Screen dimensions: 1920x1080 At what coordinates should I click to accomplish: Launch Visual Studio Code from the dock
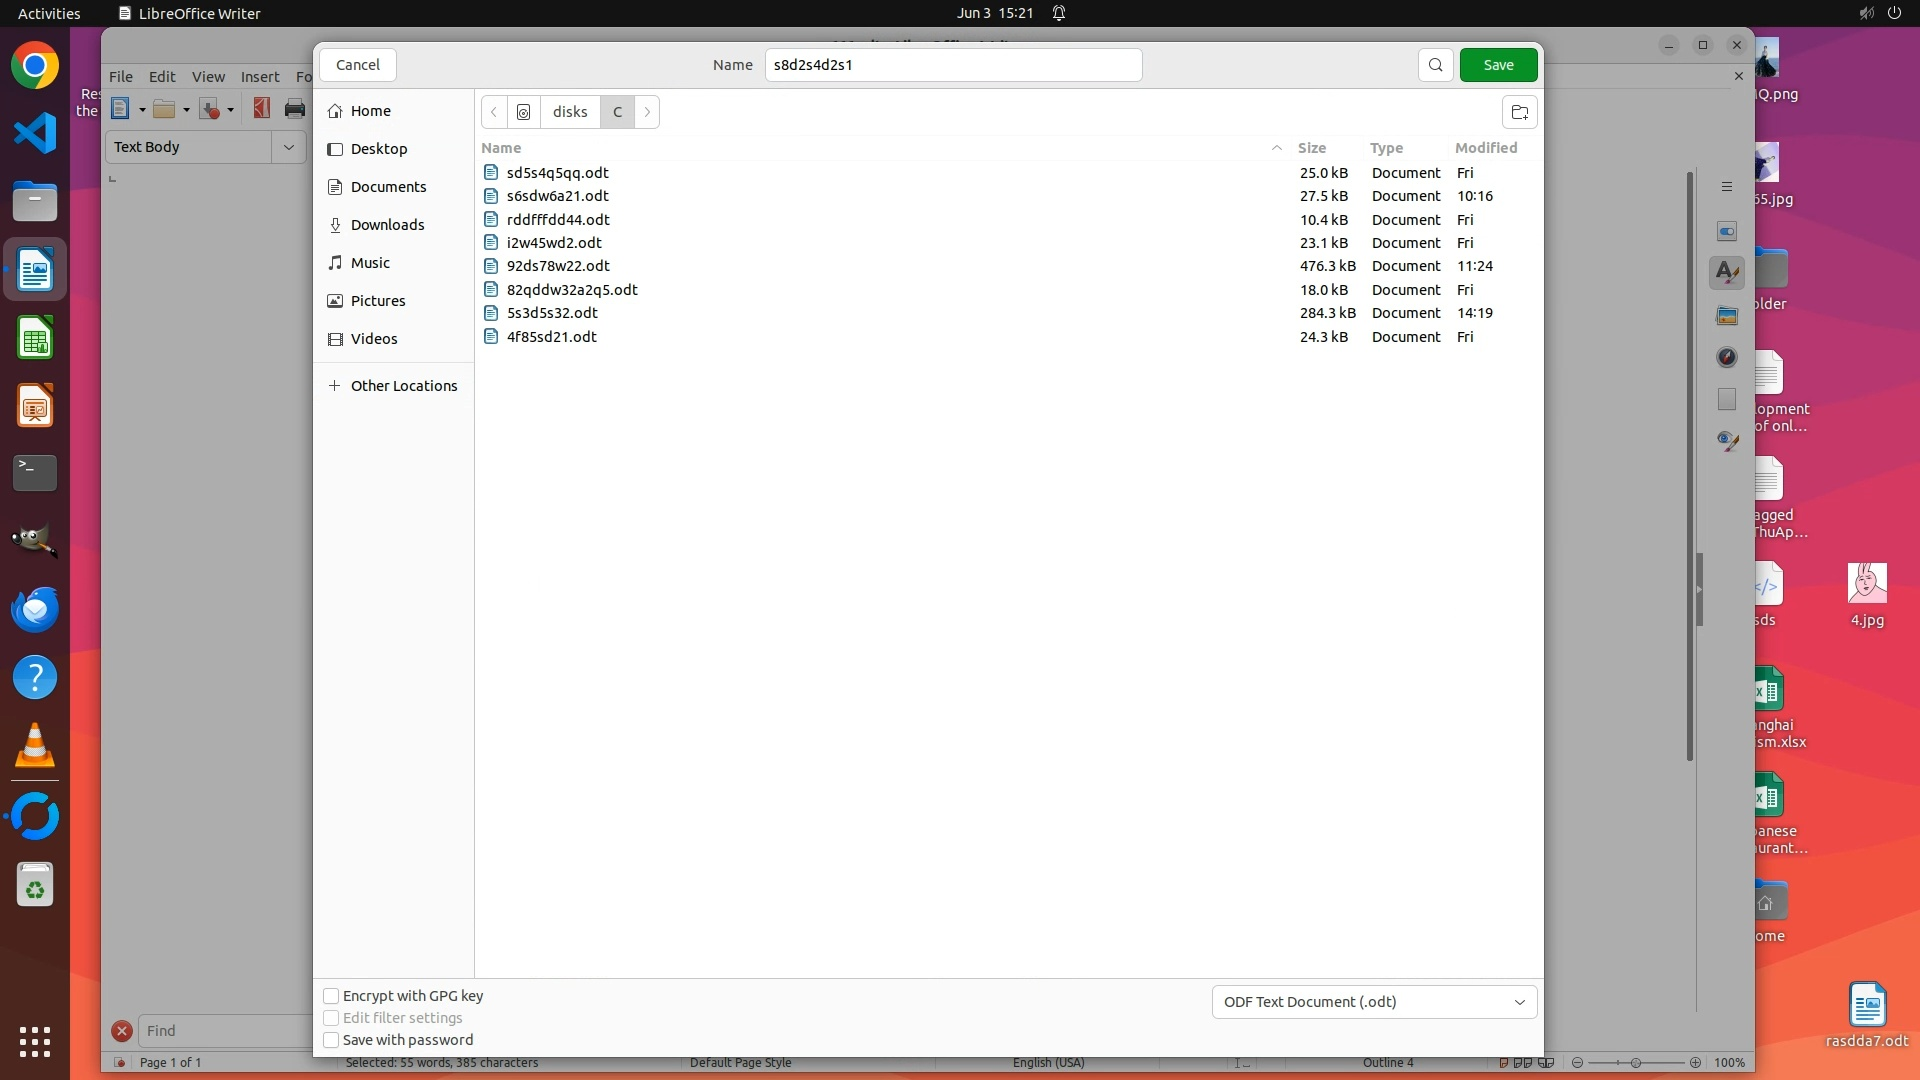point(35,133)
